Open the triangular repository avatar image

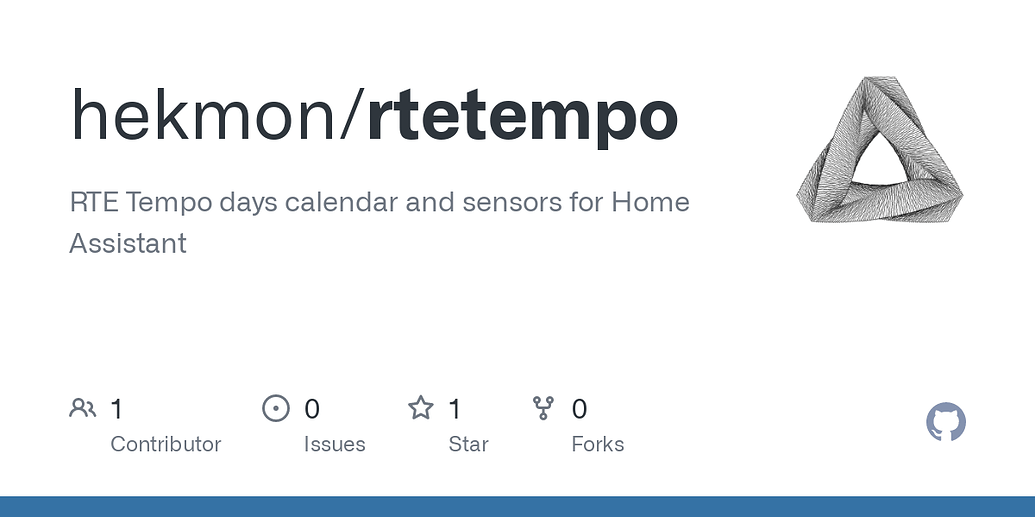pyautogui.click(x=879, y=150)
